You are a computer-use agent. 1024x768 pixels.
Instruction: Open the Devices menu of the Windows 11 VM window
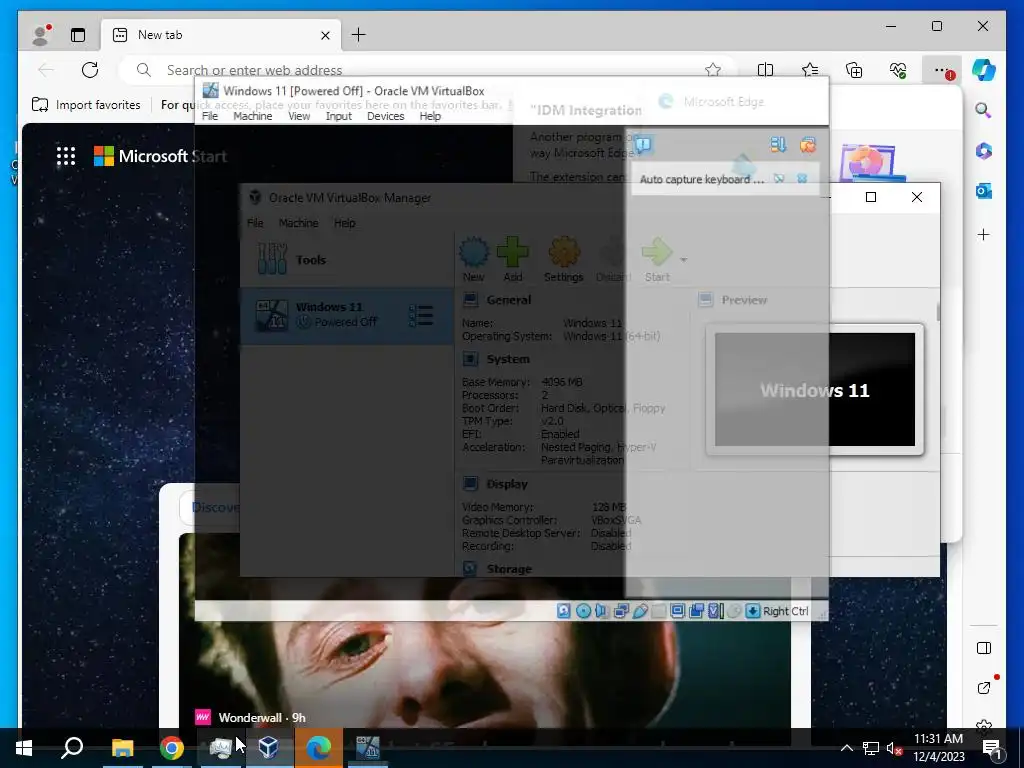tap(385, 116)
